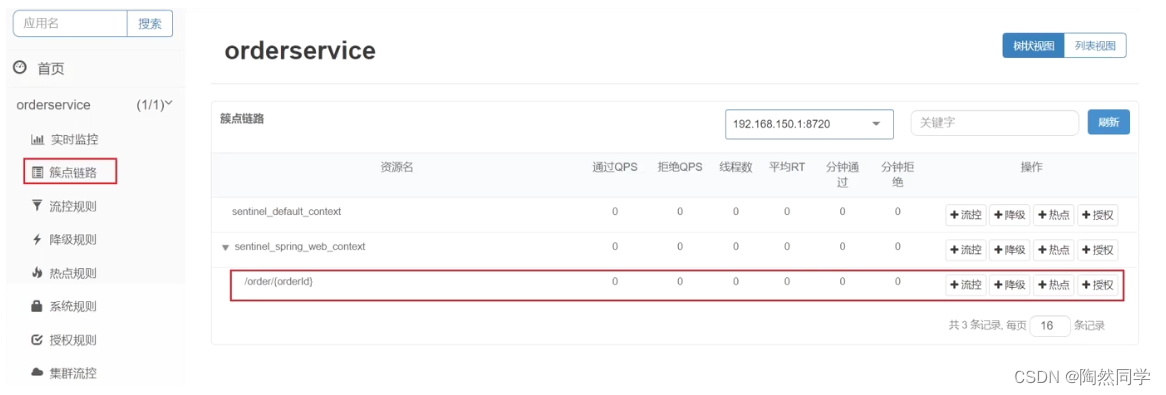Click the 通过QPS column header
The image size is (1166, 395).
[x=615, y=168]
